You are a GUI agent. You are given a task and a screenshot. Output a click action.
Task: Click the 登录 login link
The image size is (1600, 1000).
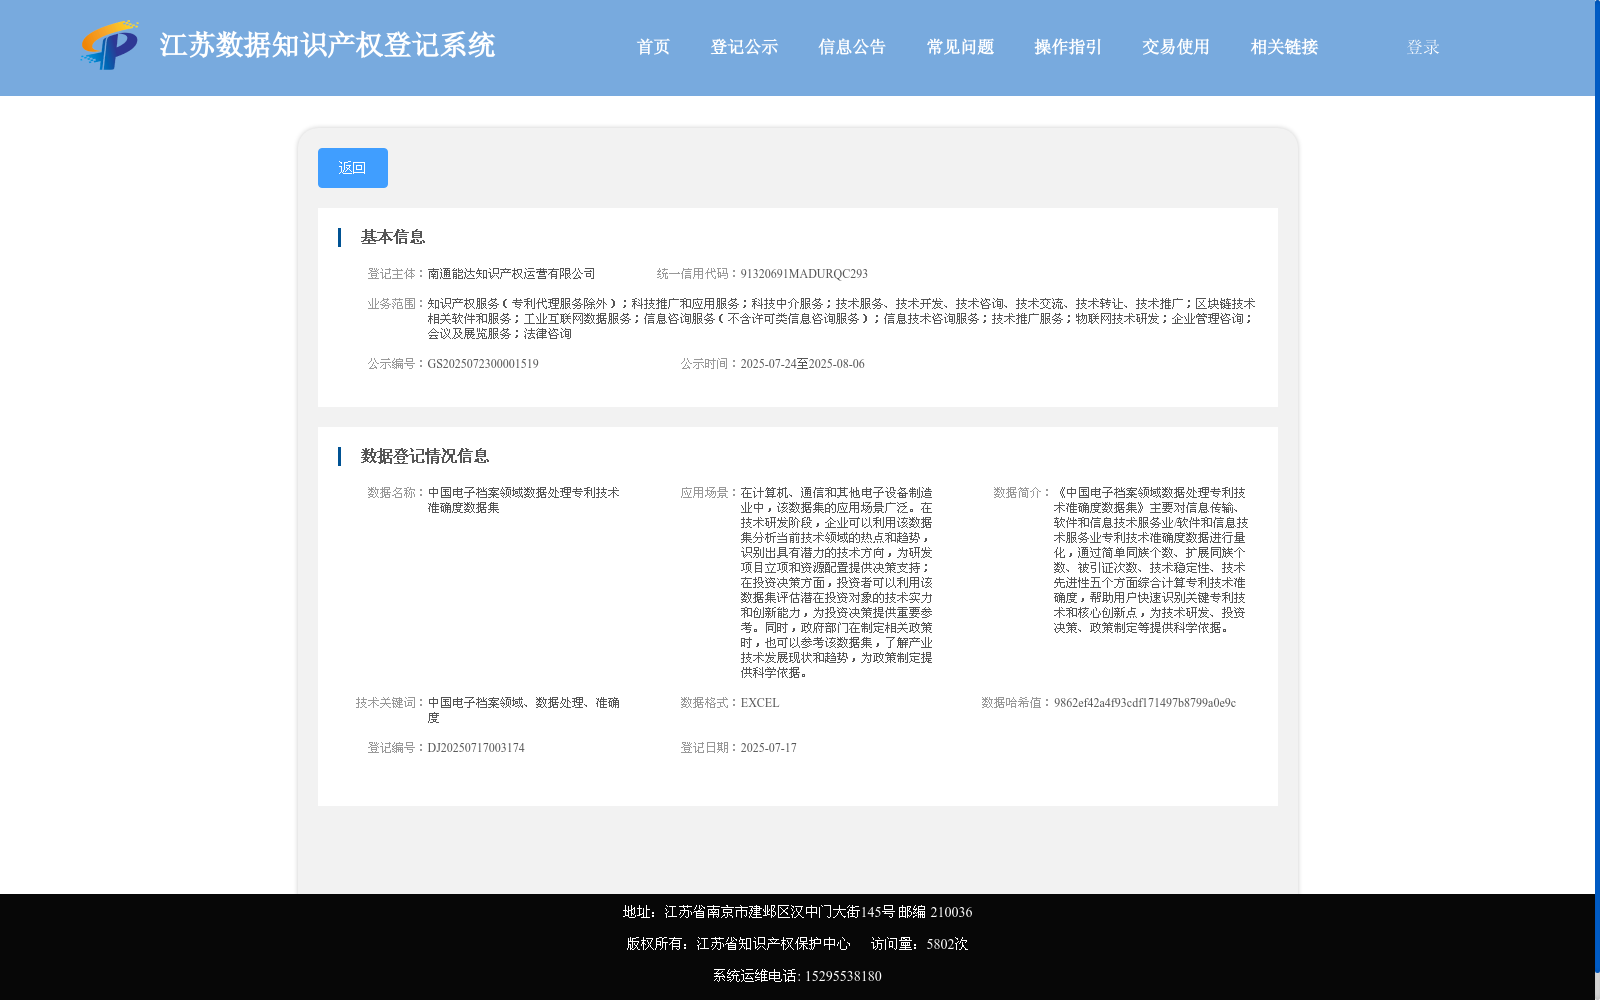tap(1423, 47)
